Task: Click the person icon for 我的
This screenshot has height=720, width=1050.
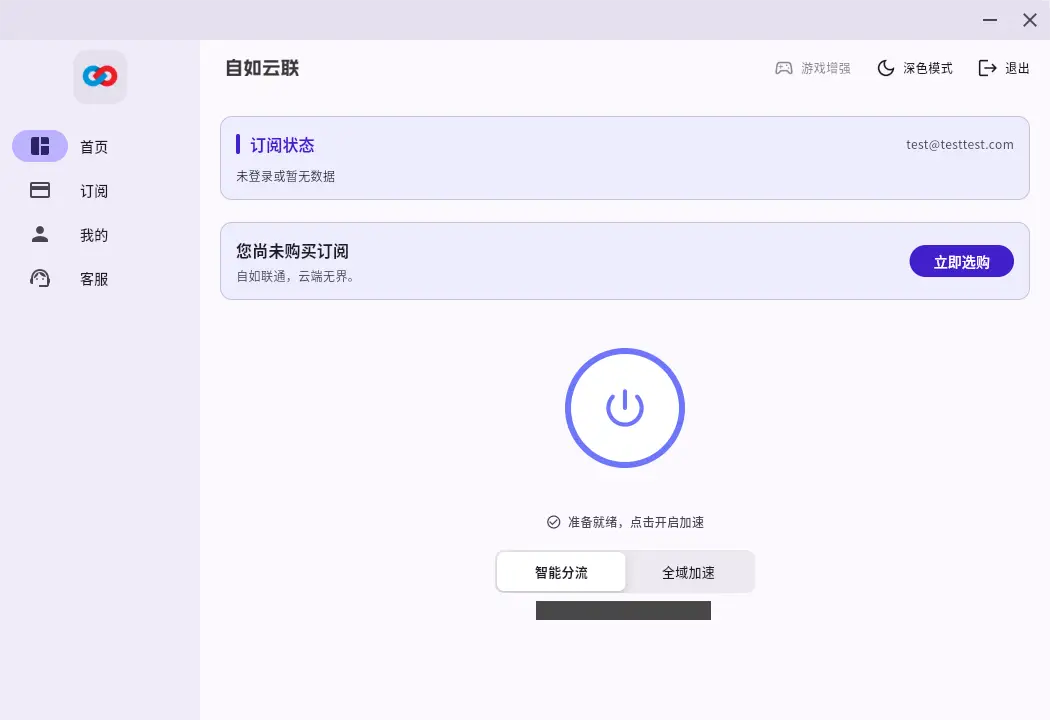Action: click(x=40, y=234)
